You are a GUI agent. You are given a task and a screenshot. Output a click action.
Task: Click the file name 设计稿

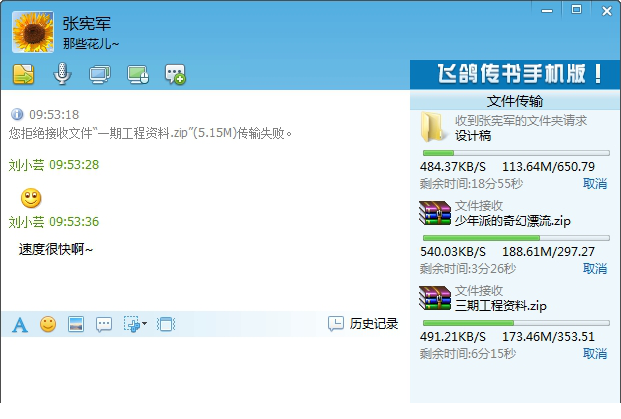pyautogui.click(x=473, y=136)
